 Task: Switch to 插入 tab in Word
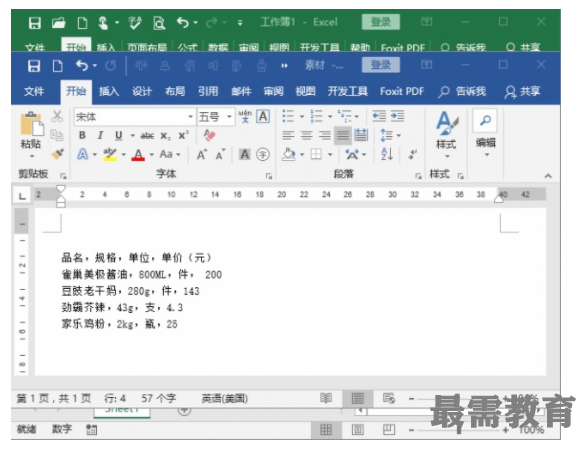(109, 91)
